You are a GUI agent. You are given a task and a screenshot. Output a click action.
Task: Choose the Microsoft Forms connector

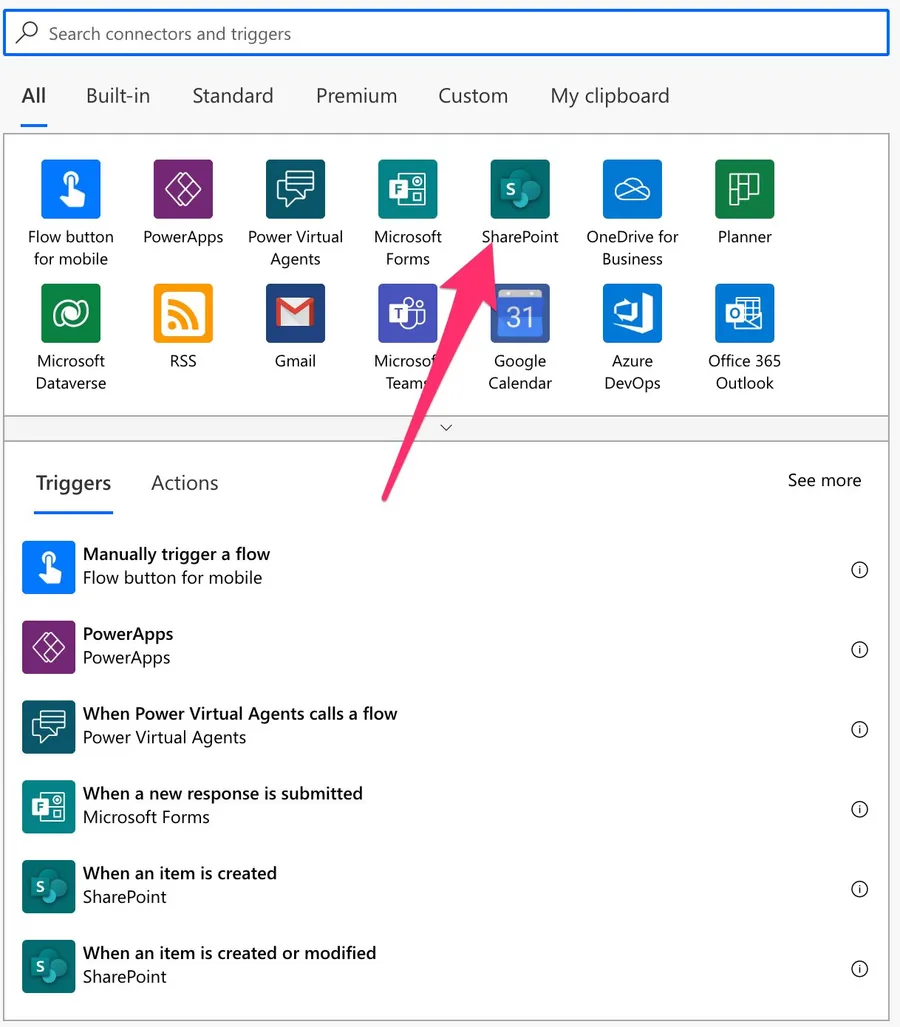tap(407, 189)
